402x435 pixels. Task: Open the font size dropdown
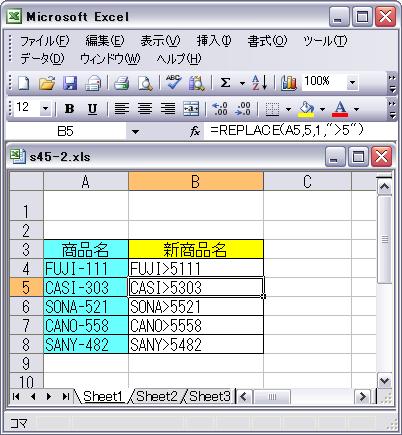point(45,108)
